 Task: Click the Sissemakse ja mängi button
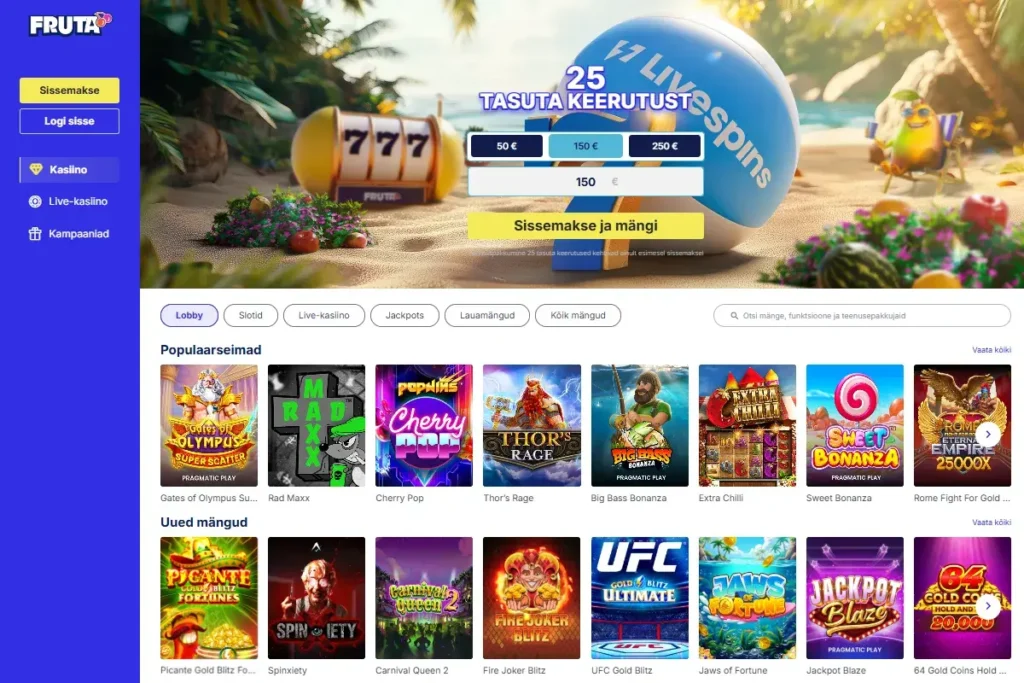click(x=586, y=226)
